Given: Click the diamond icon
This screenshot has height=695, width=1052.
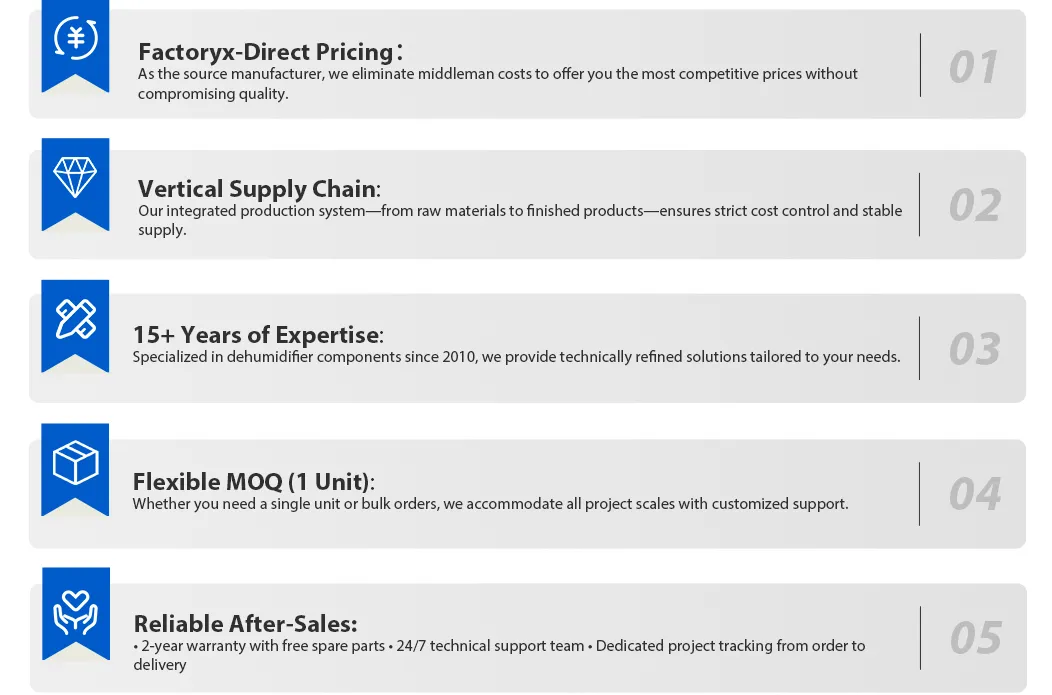Looking at the screenshot, I should (x=75, y=178).
